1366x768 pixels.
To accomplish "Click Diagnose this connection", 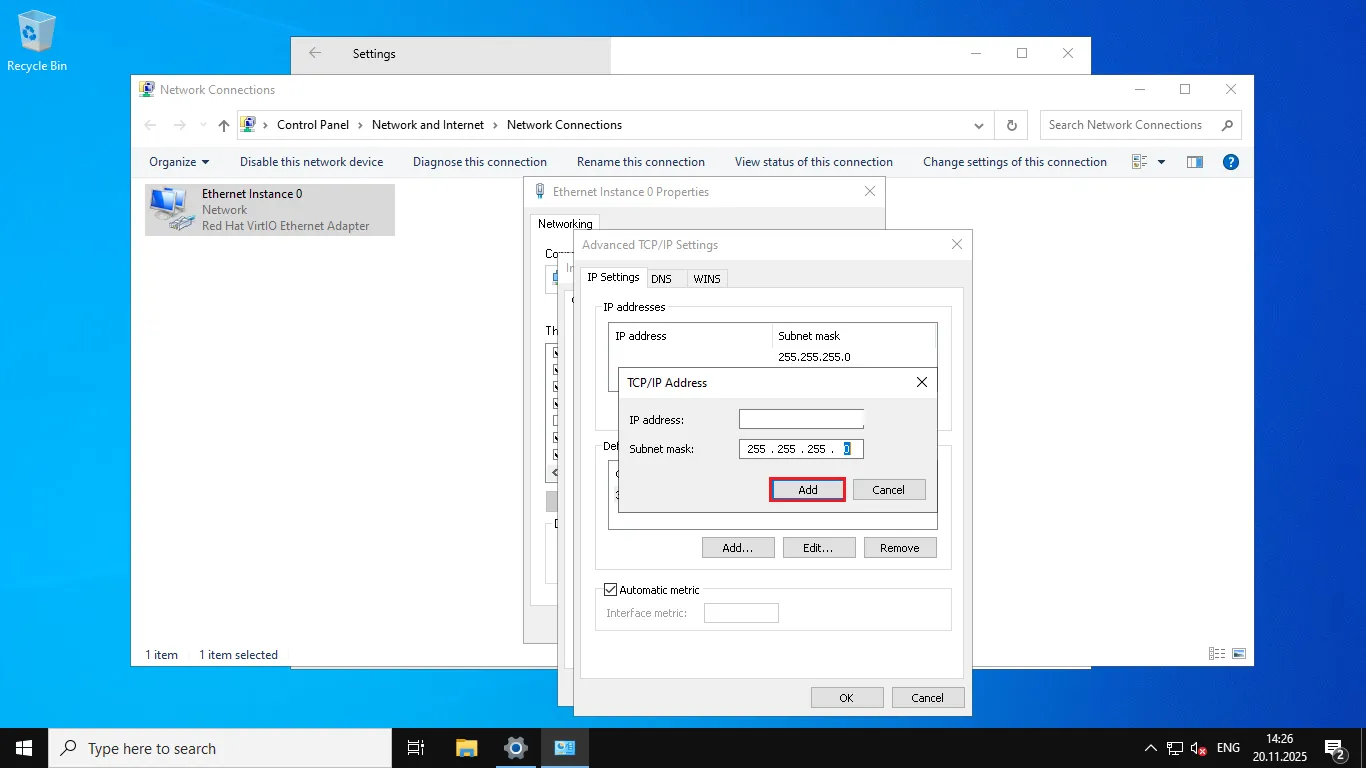I will 479,162.
